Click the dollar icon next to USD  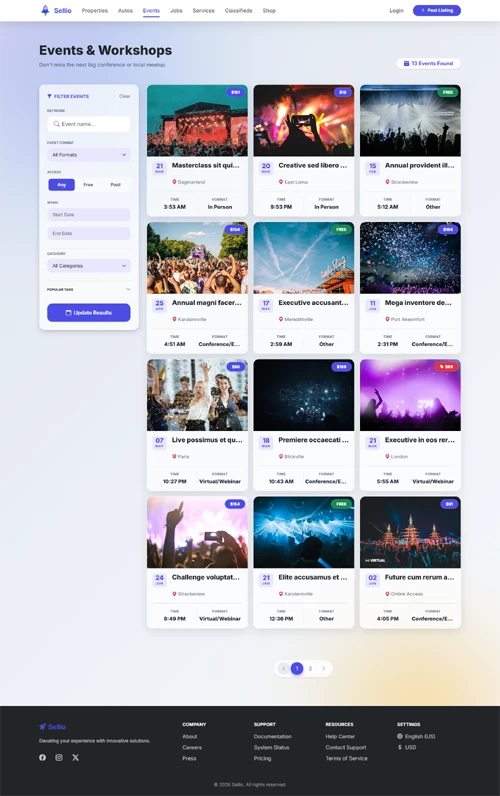[x=400, y=747]
